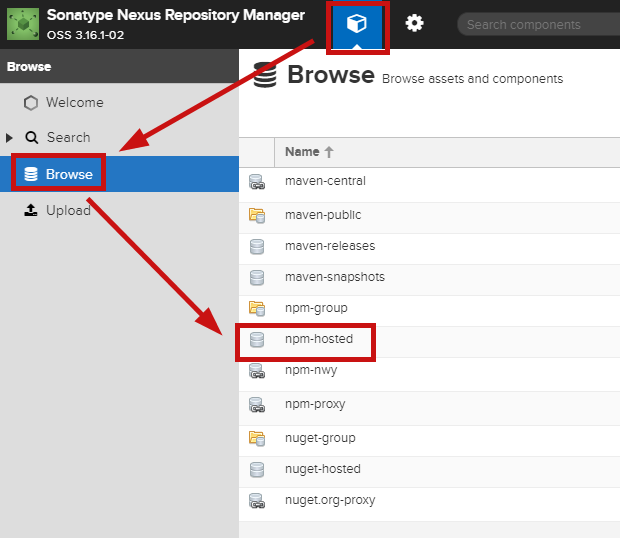Open server administration gear icon
Image resolution: width=620 pixels, height=538 pixels.
[x=414, y=23]
